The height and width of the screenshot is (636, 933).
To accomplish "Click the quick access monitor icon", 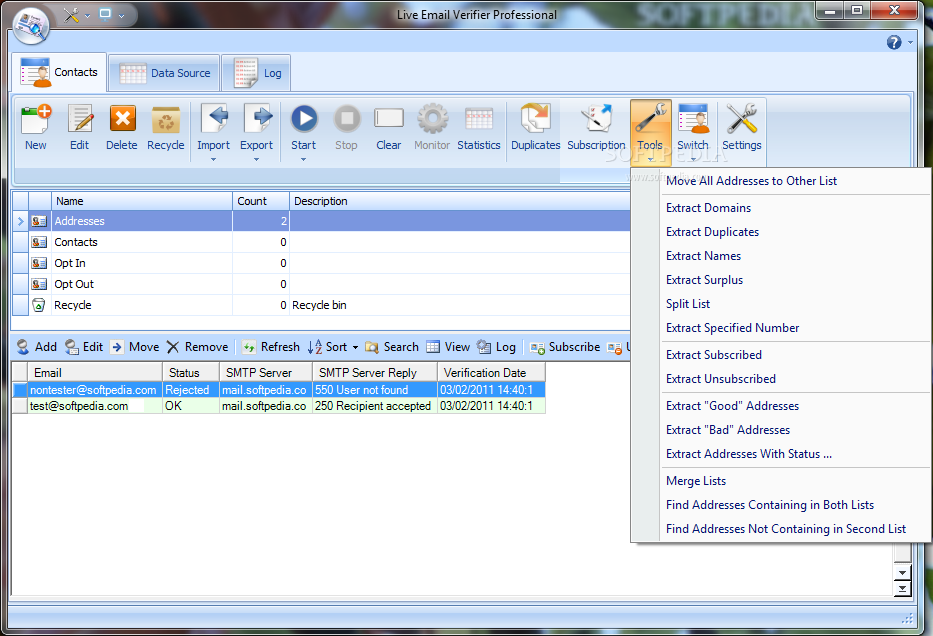I will pyautogui.click(x=105, y=14).
